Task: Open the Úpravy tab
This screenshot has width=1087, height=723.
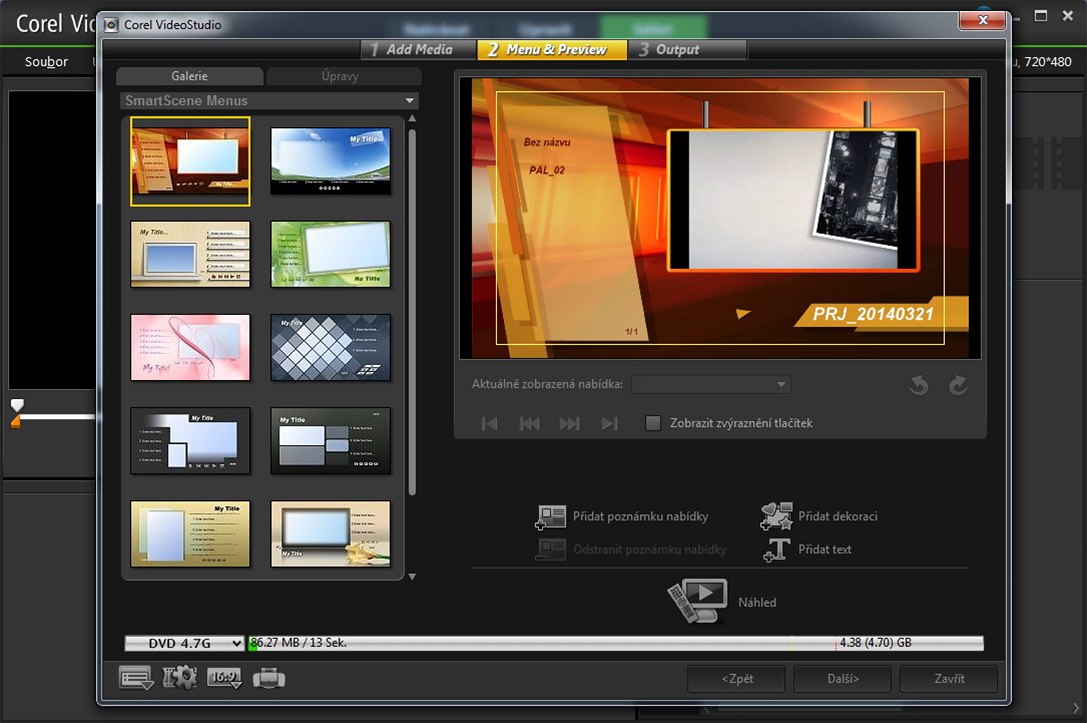Action: pyautogui.click(x=342, y=76)
